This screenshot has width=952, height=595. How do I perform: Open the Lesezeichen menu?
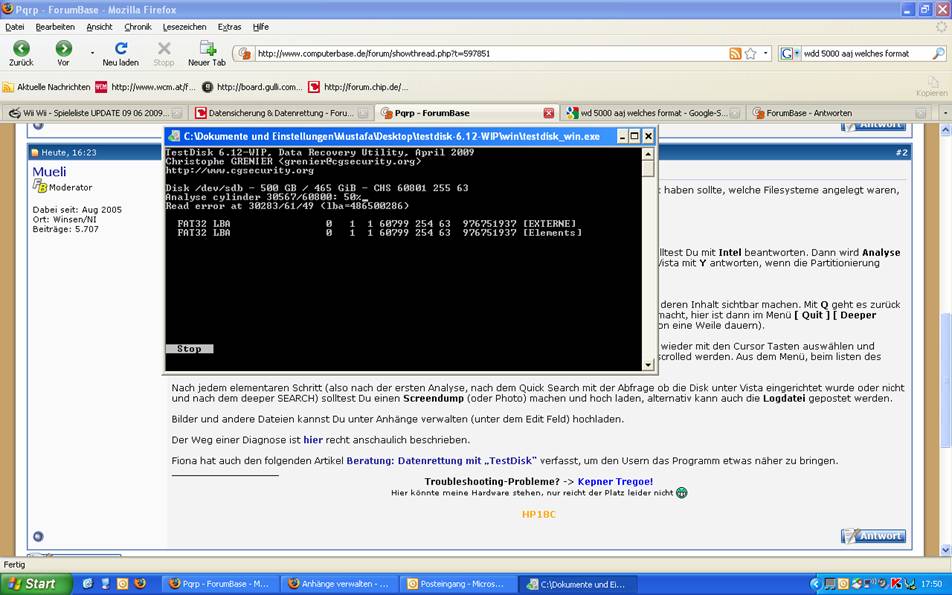[185, 27]
